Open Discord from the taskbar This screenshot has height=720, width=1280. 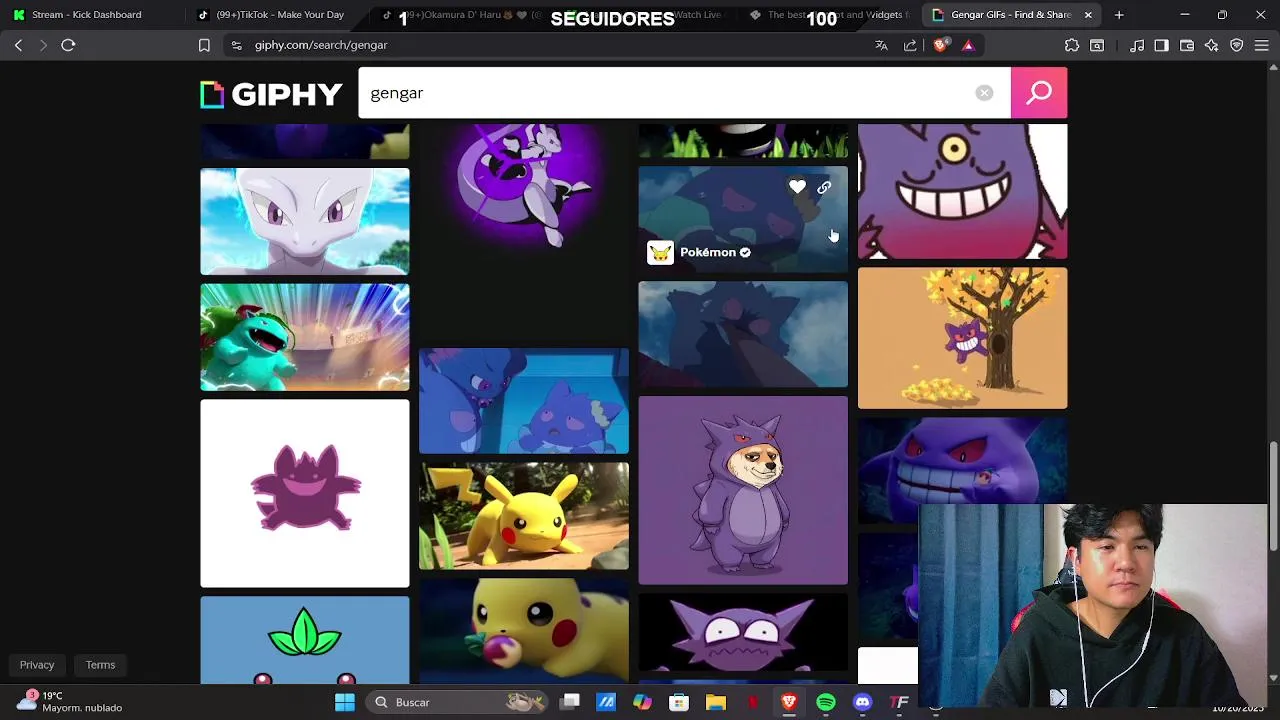(x=863, y=702)
